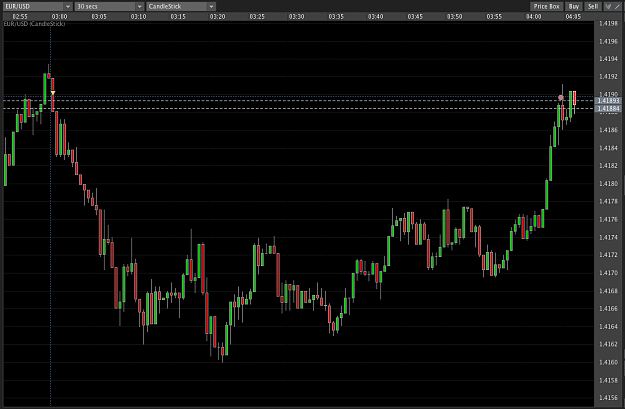Click the pink circle trade marker

[561, 98]
